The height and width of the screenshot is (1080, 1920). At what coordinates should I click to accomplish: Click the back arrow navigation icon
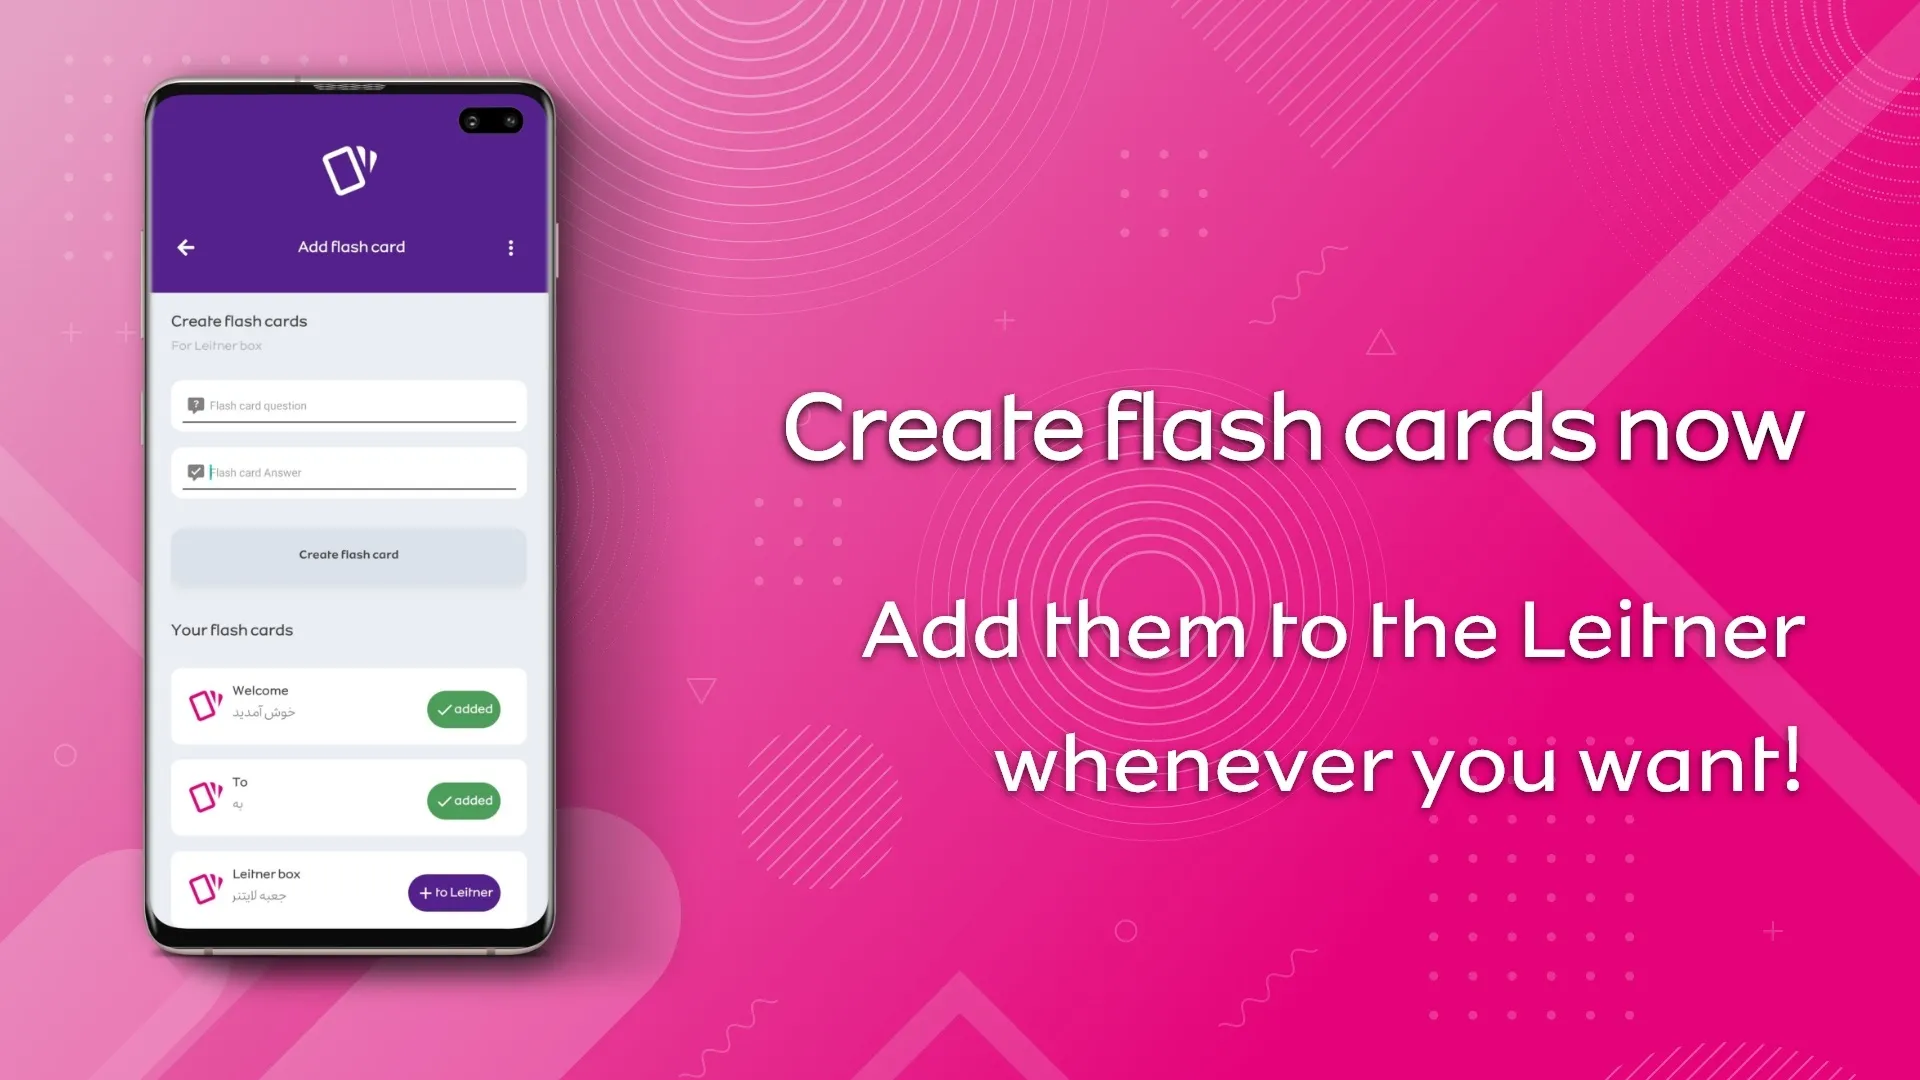185,247
